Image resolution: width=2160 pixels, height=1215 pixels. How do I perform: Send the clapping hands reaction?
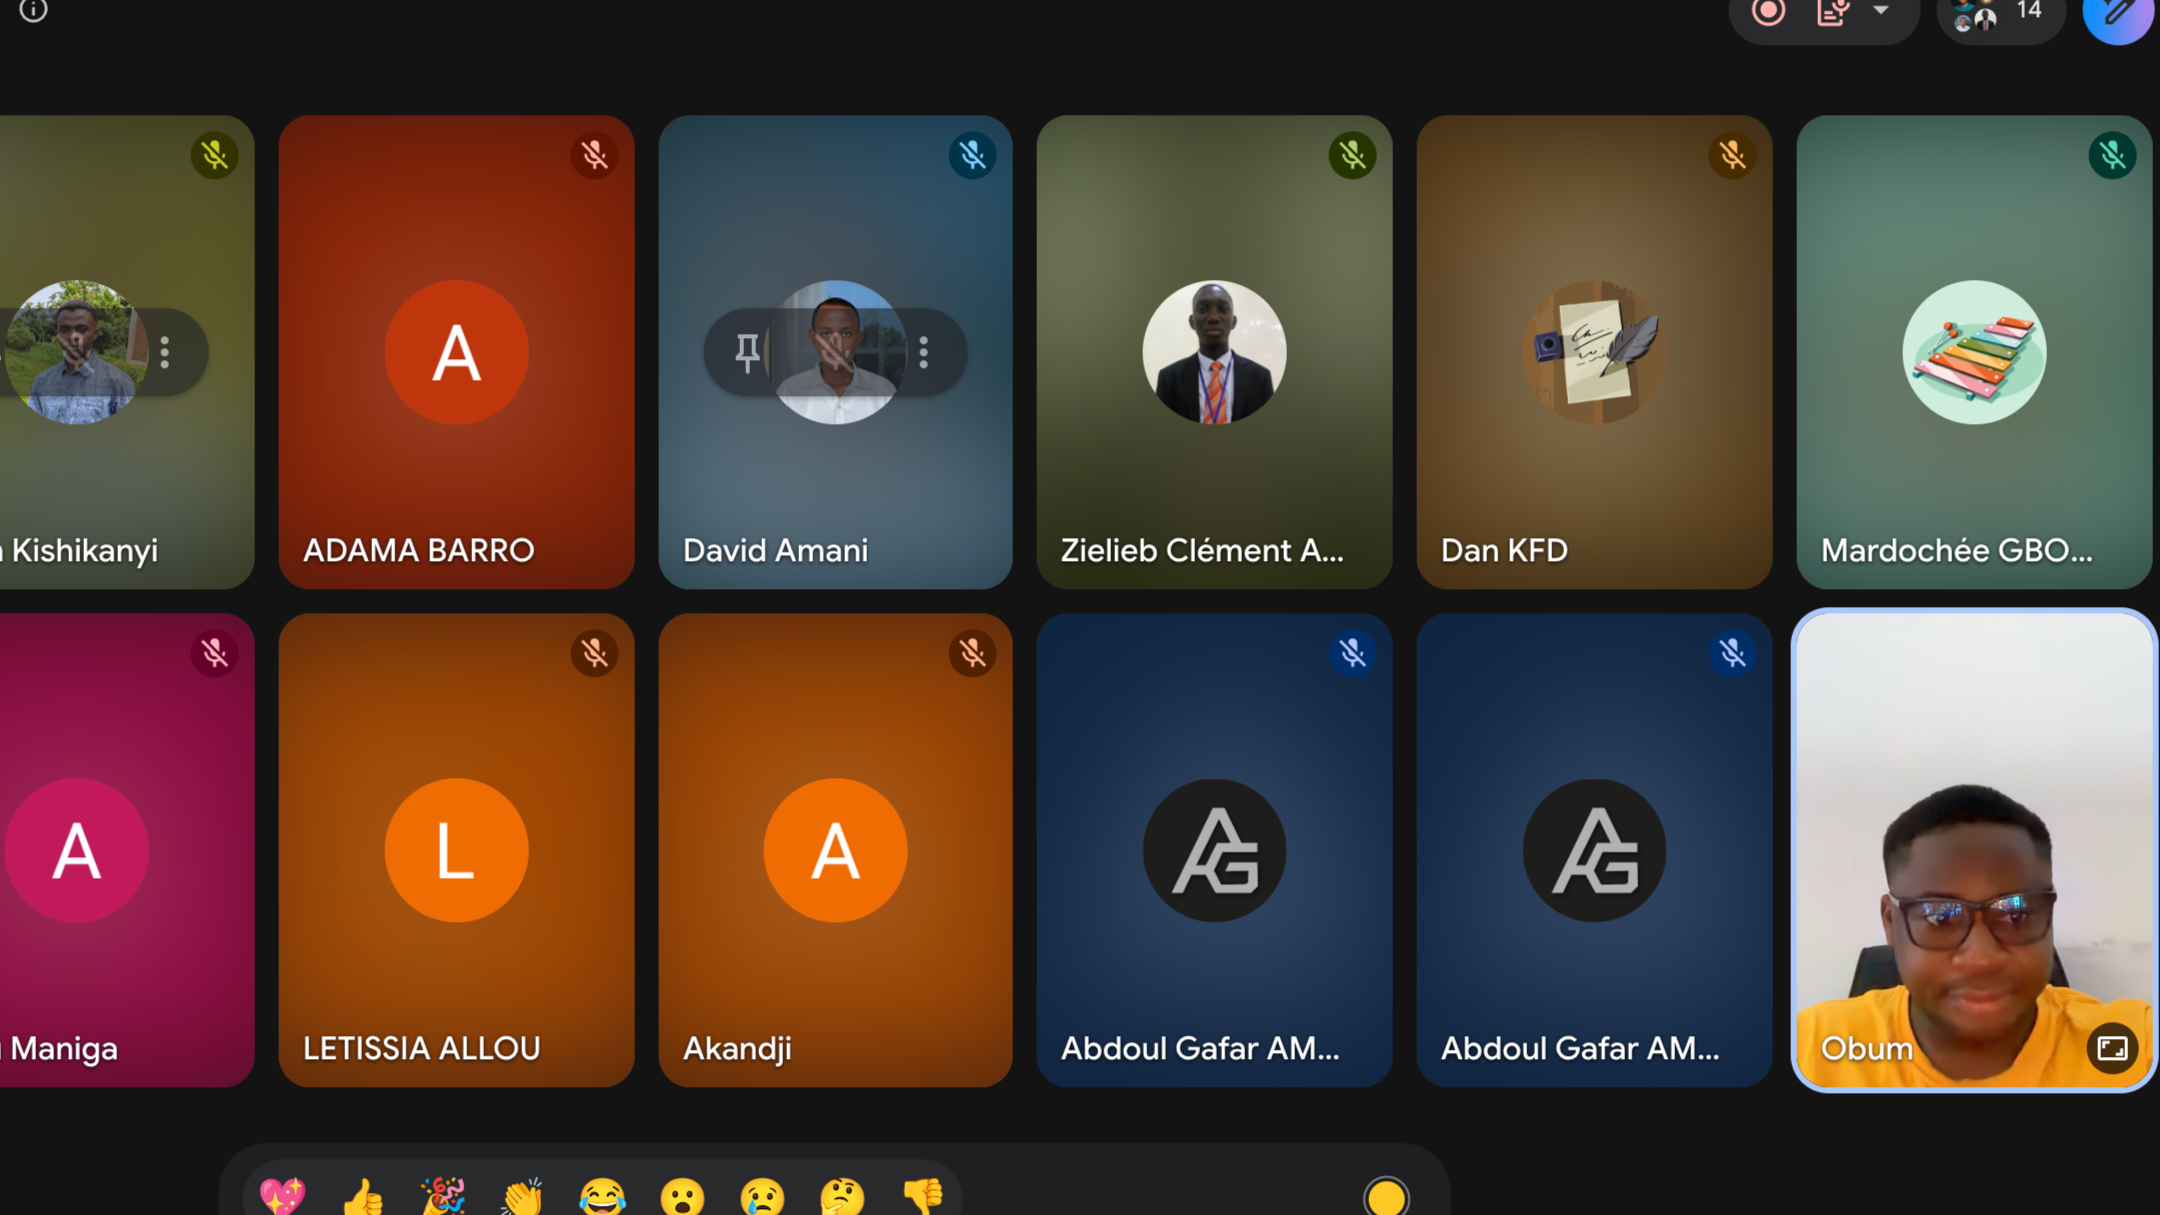point(522,1196)
